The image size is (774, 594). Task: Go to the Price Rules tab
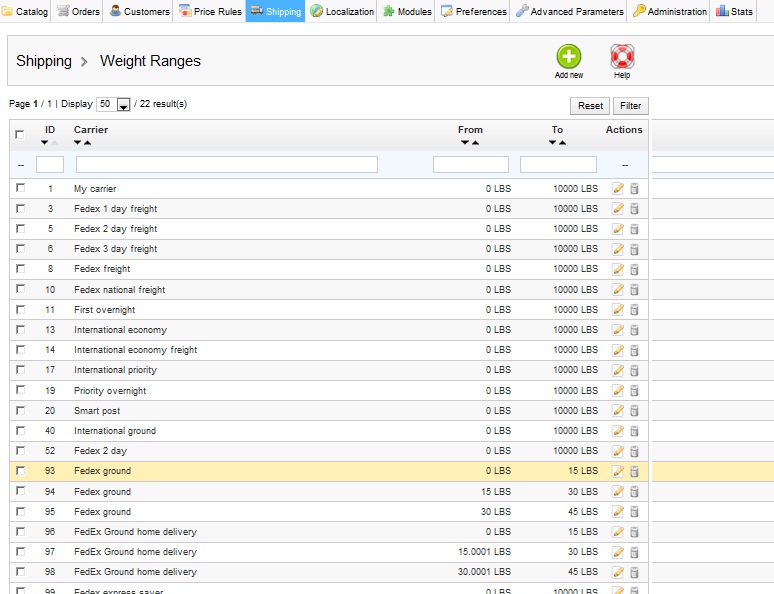(x=210, y=11)
